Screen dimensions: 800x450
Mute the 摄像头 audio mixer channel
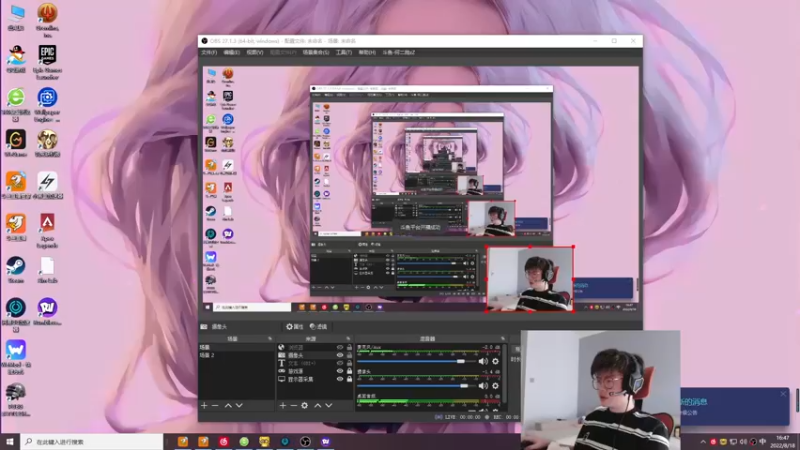coord(483,386)
